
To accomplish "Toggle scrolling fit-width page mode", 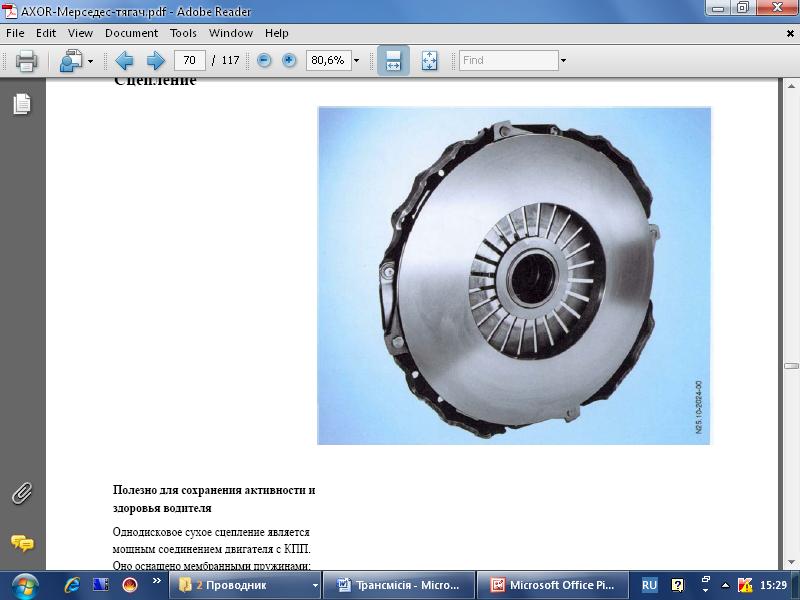I will 393,60.
